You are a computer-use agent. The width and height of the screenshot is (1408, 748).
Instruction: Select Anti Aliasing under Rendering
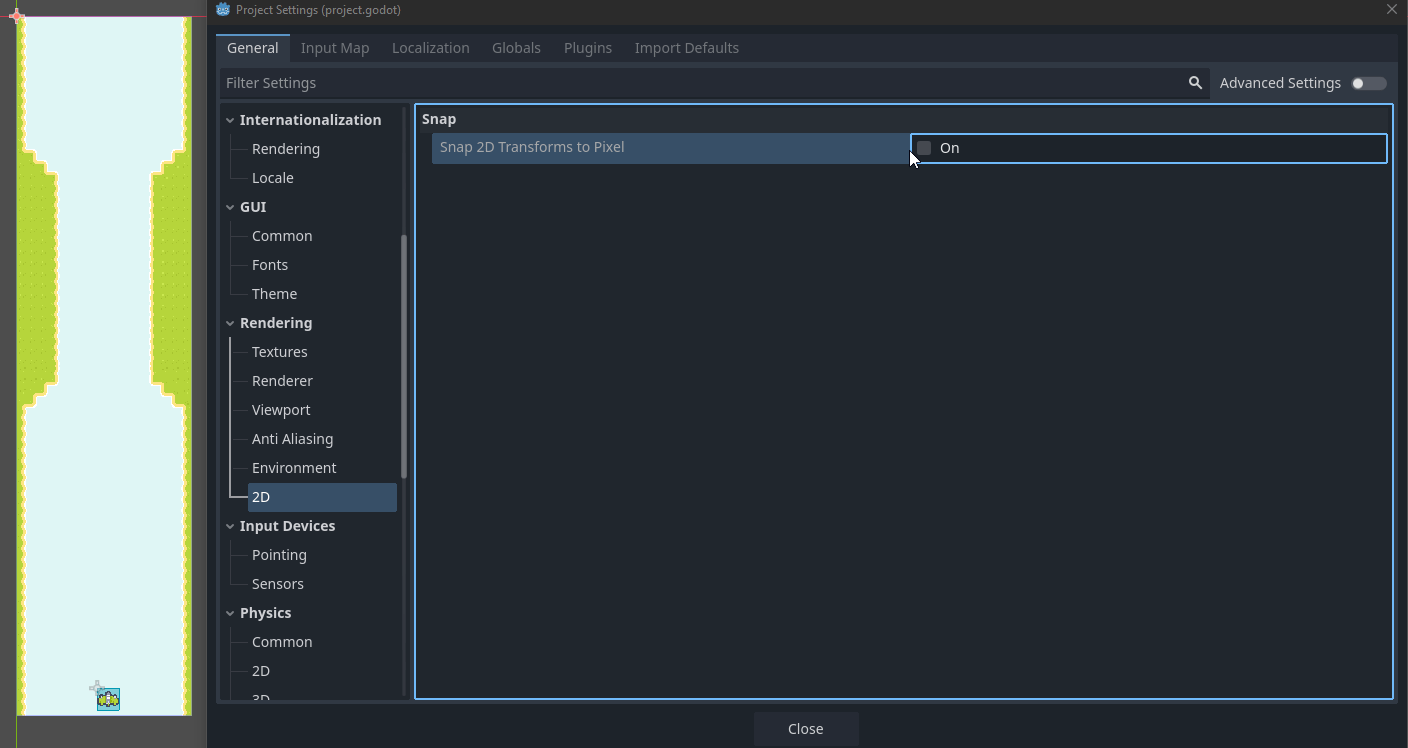[292, 438]
